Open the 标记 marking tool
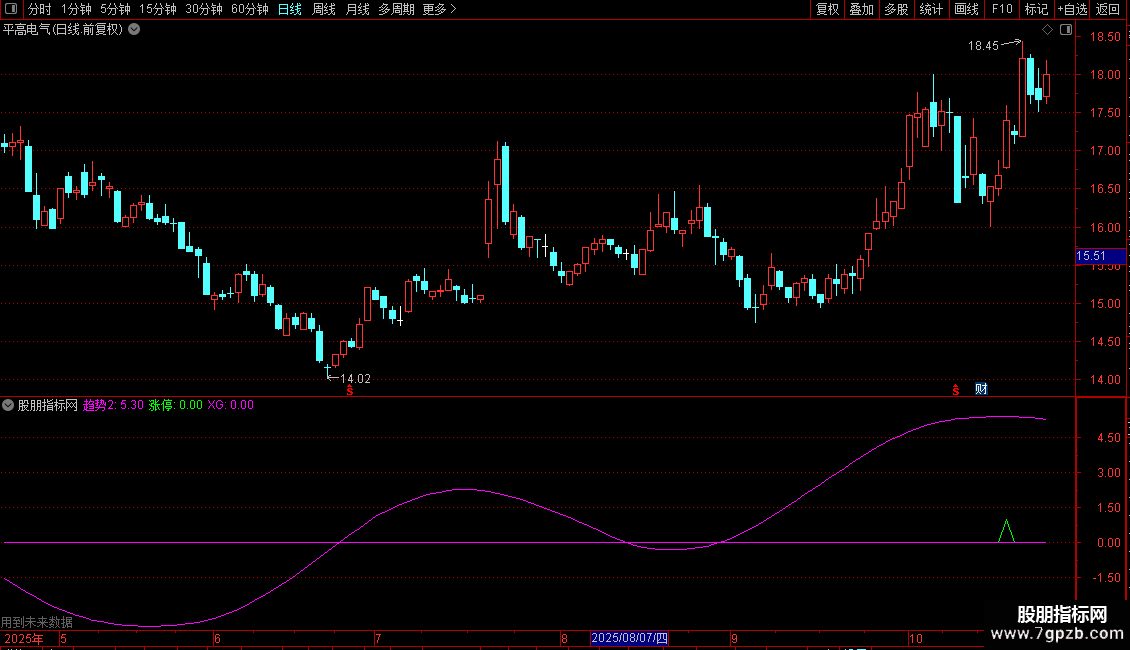1130x650 pixels. (x=1036, y=9)
